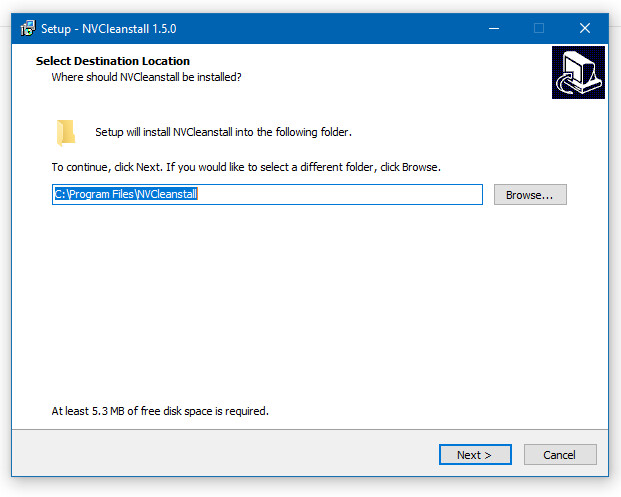Click the disabled maximize button
This screenshot has height=497, width=621.
[x=539, y=28]
